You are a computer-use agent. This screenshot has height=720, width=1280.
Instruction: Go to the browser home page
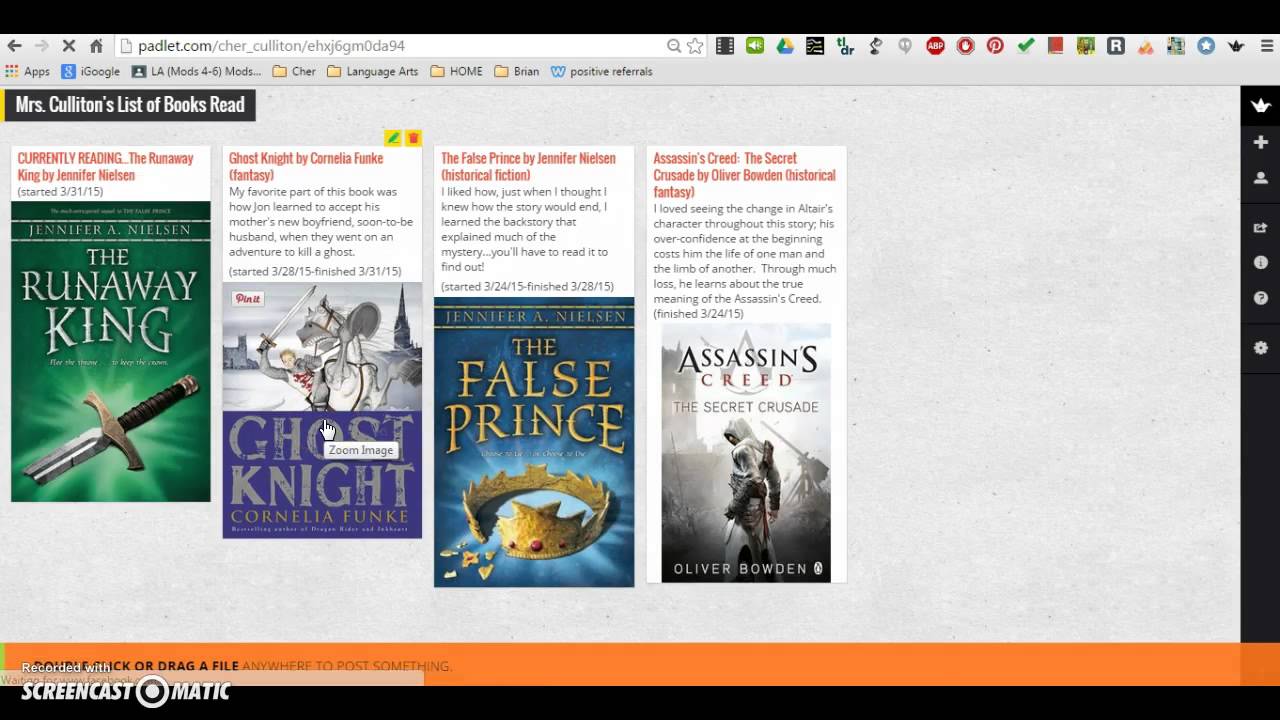[x=96, y=46]
